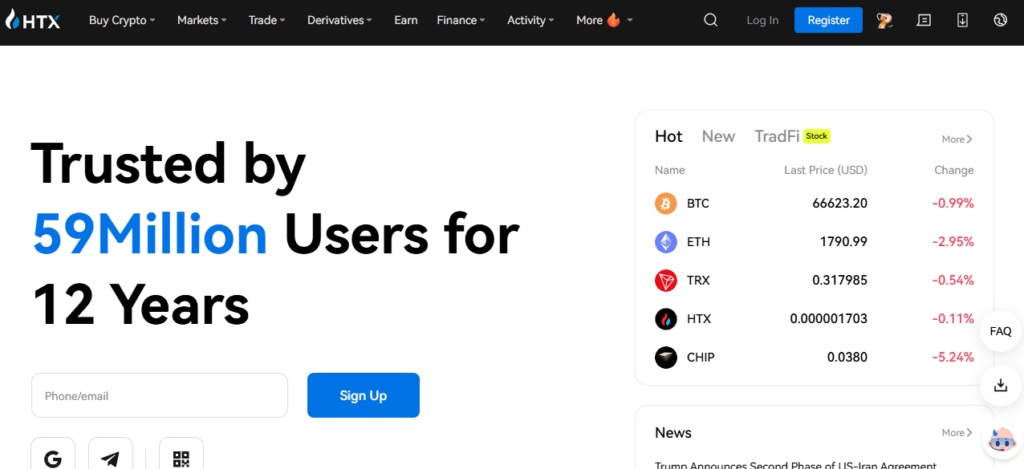Viewport: 1024px width, 469px height.
Task: Click the fire icon next to More
Action: (x=613, y=20)
